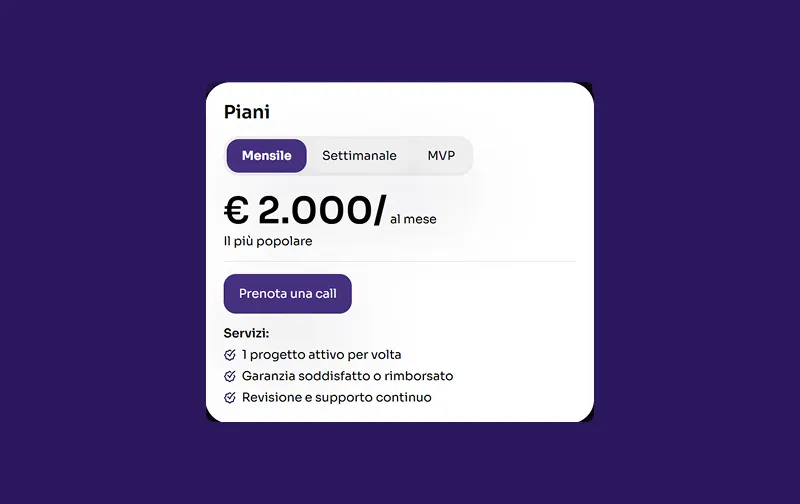800x504 pixels.
Task: Click the divider line below the price
Action: coord(400,261)
